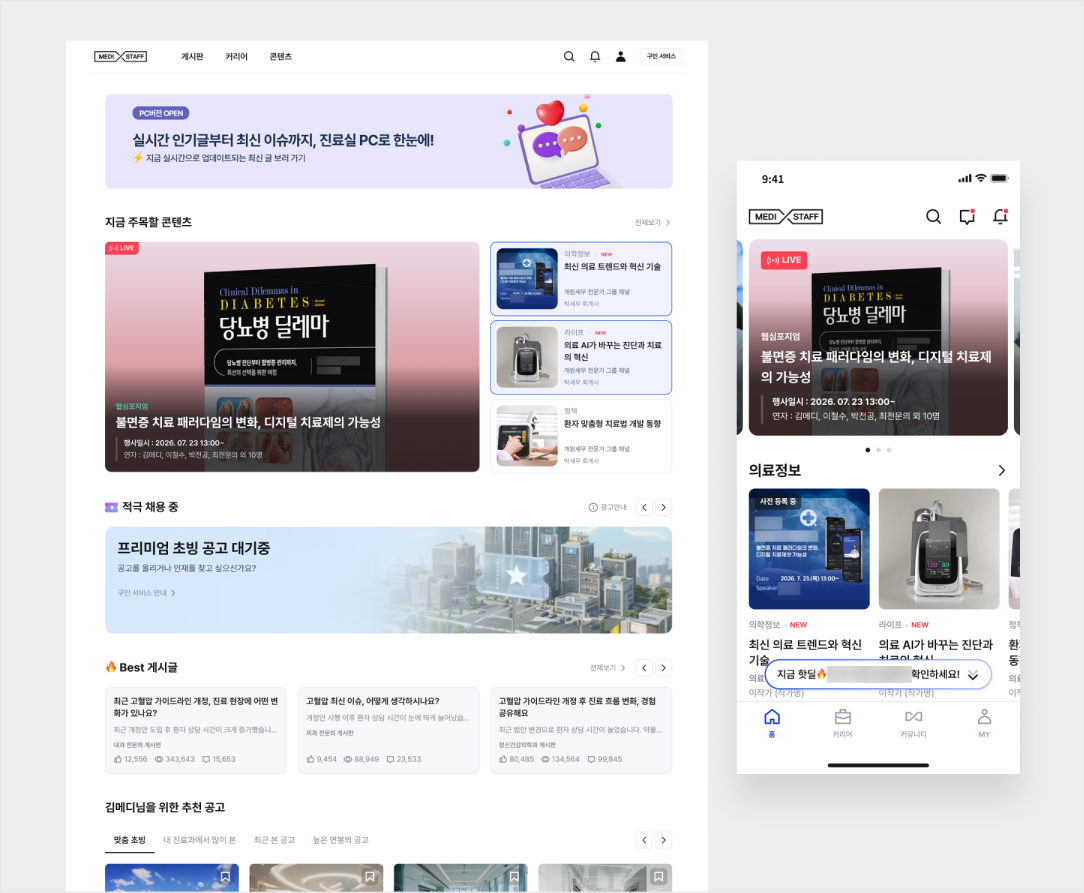Show previous recommended jobs beside 높은 연봉의 공고 tab
This screenshot has height=893, width=1084.
click(644, 840)
